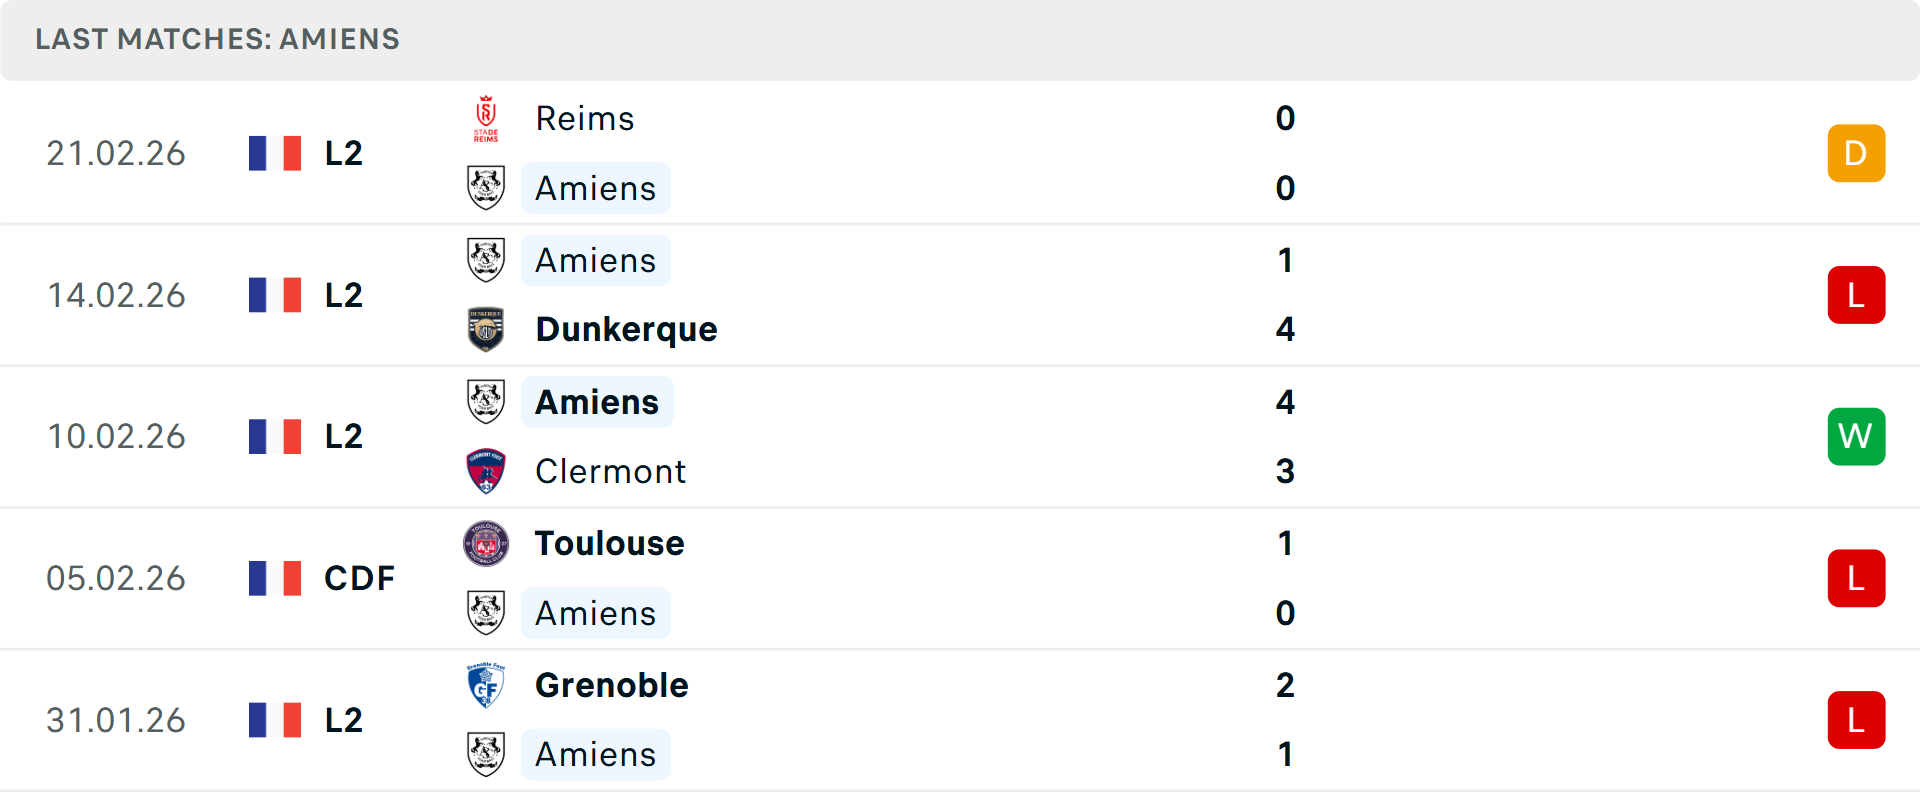The height and width of the screenshot is (792, 1920).
Task: Click the Clermont Foot club logo
Action: pos(486,471)
